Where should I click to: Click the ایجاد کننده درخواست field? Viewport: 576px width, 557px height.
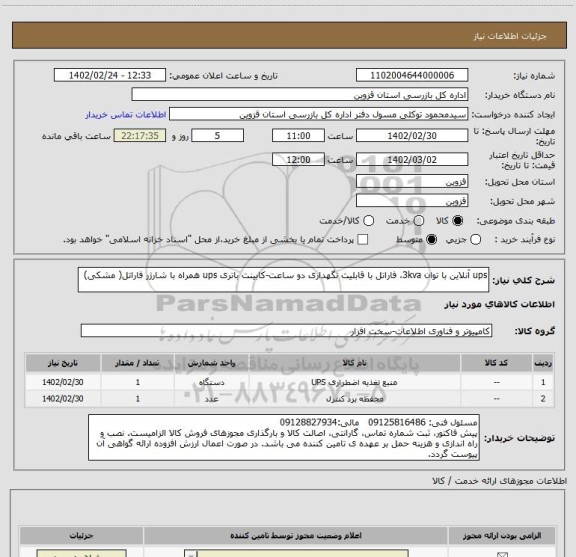[318, 115]
